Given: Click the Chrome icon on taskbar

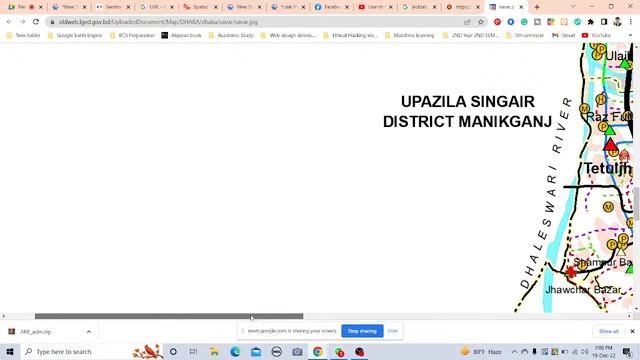Looking at the screenshot, I should pos(318,351).
